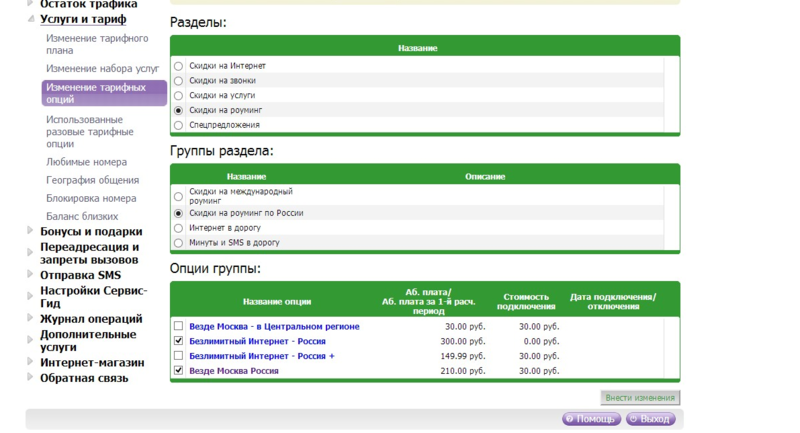This screenshot has height=433, width=800.
Task: Expand the 'Бонусы и подарки' section arrow
Action: (x=30, y=231)
